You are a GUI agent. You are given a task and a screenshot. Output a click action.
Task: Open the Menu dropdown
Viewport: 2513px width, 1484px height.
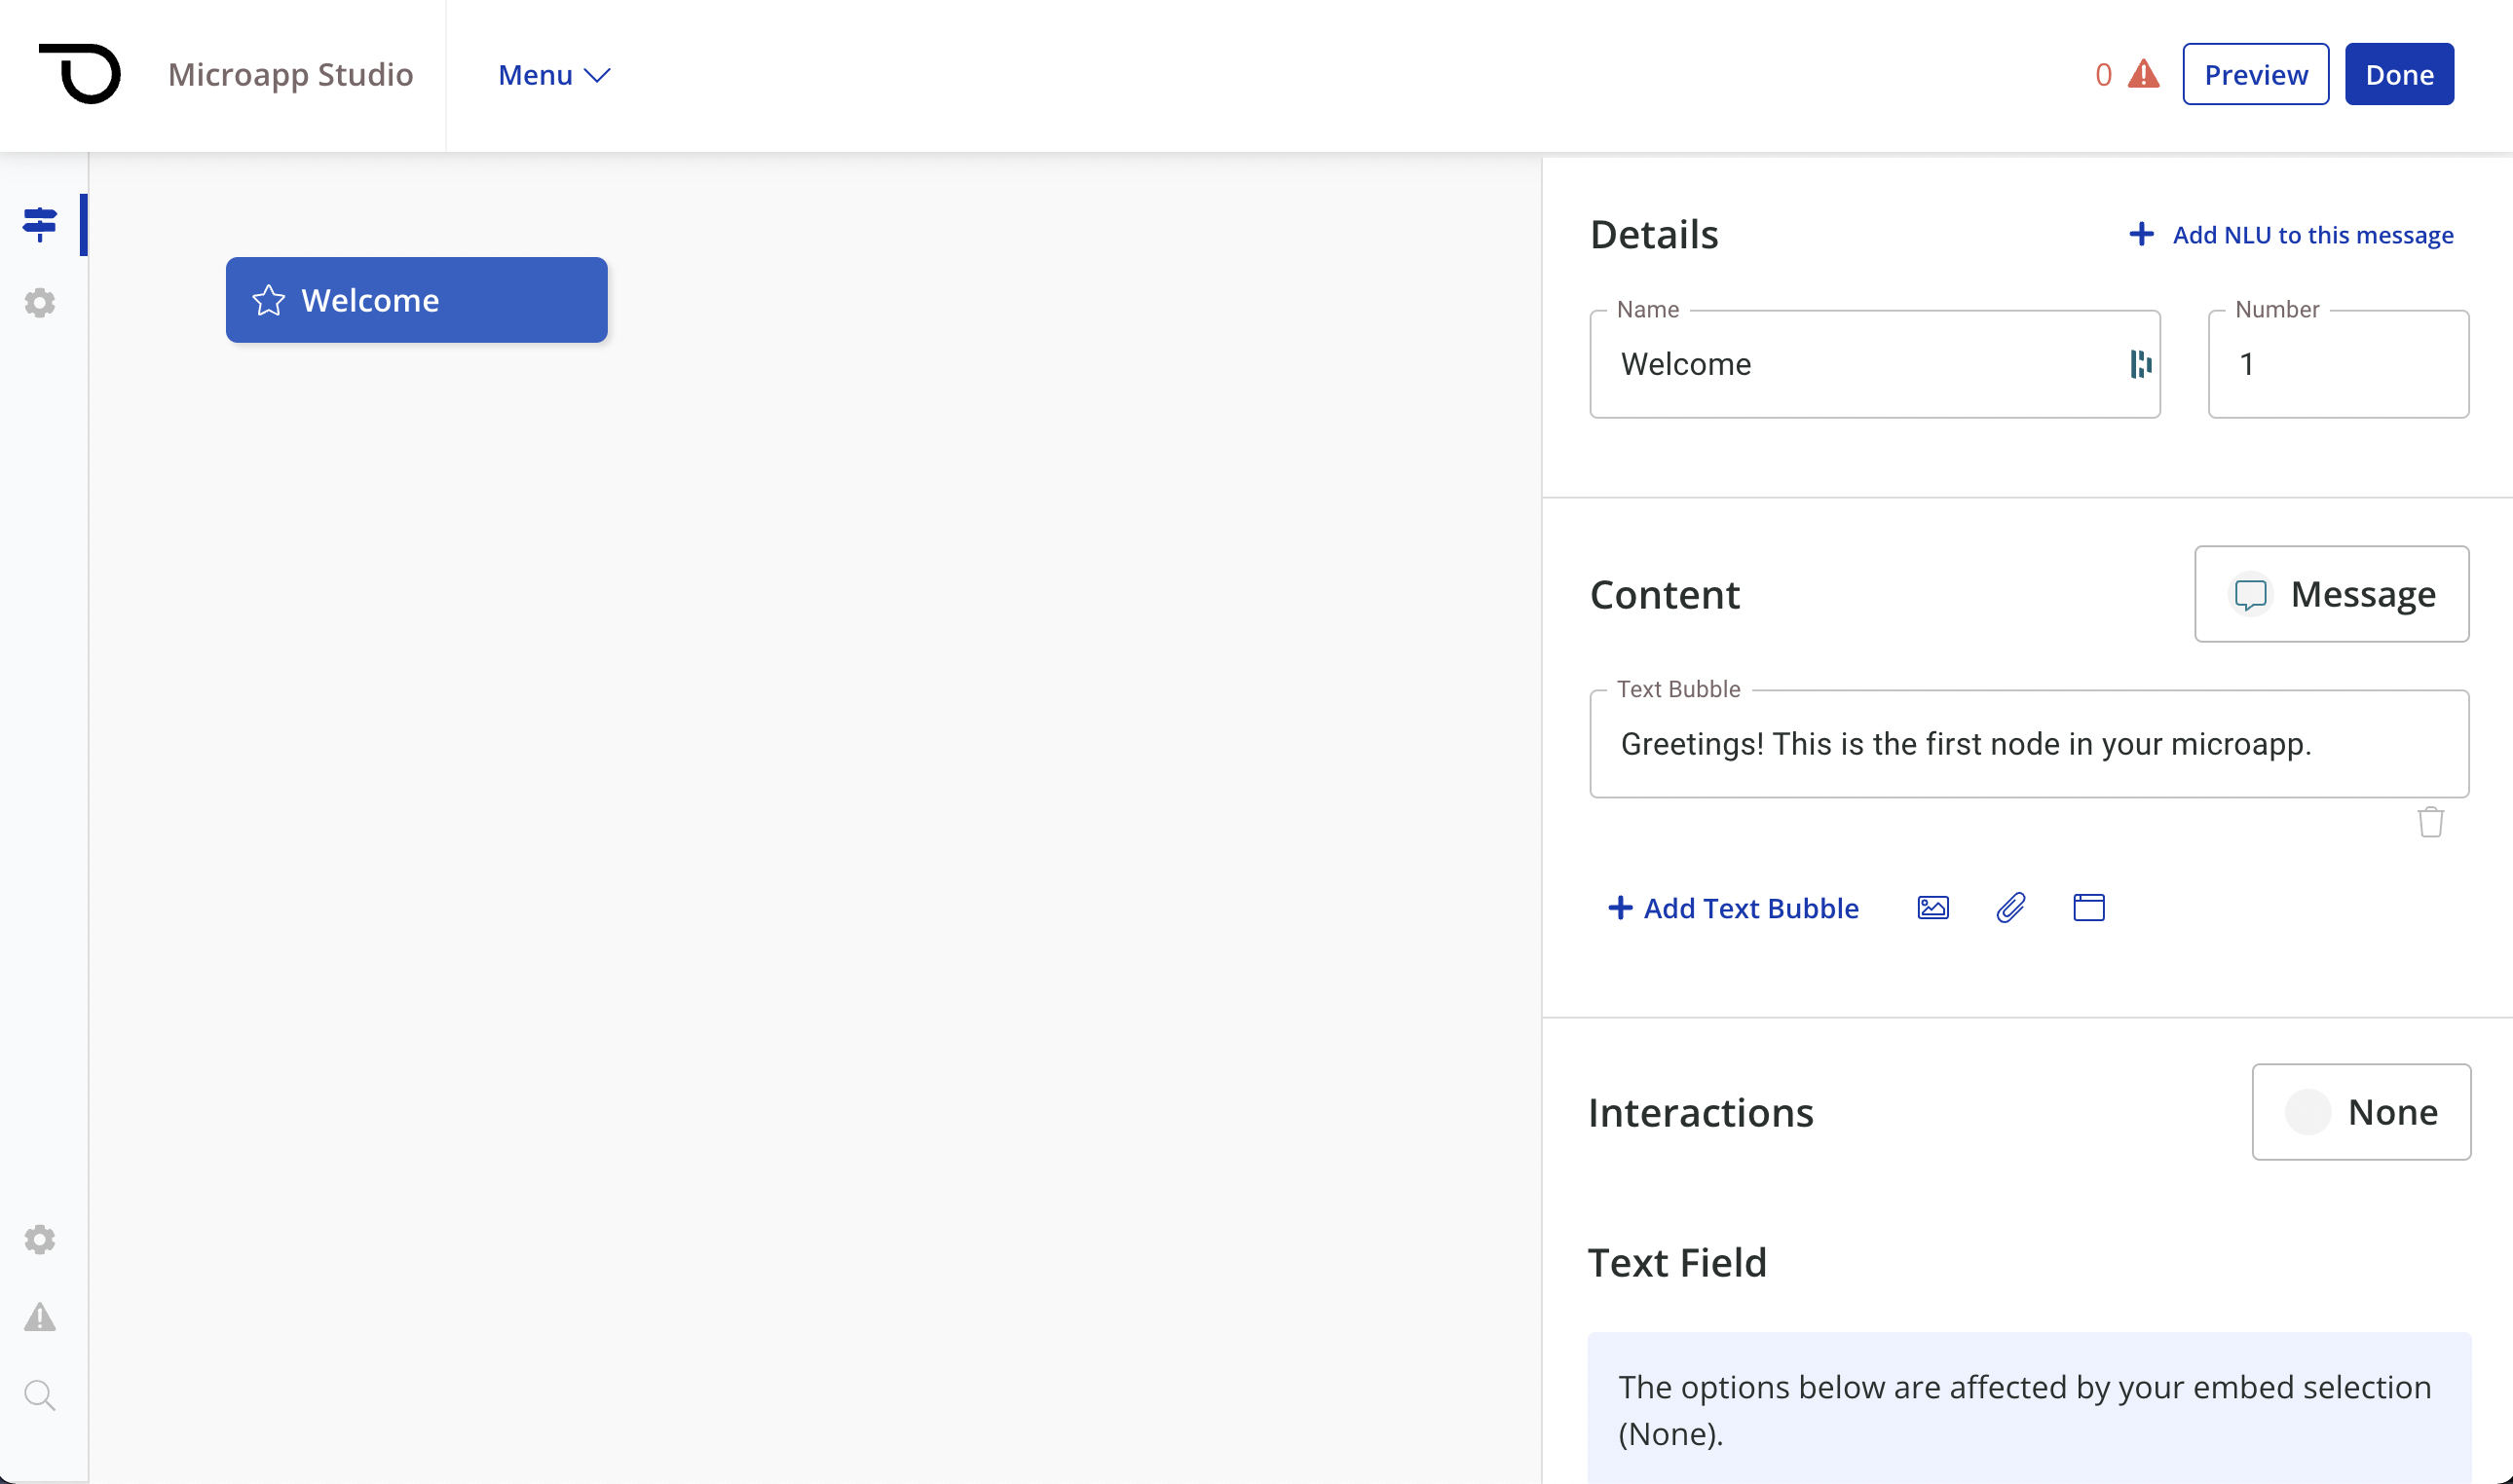pyautogui.click(x=554, y=75)
